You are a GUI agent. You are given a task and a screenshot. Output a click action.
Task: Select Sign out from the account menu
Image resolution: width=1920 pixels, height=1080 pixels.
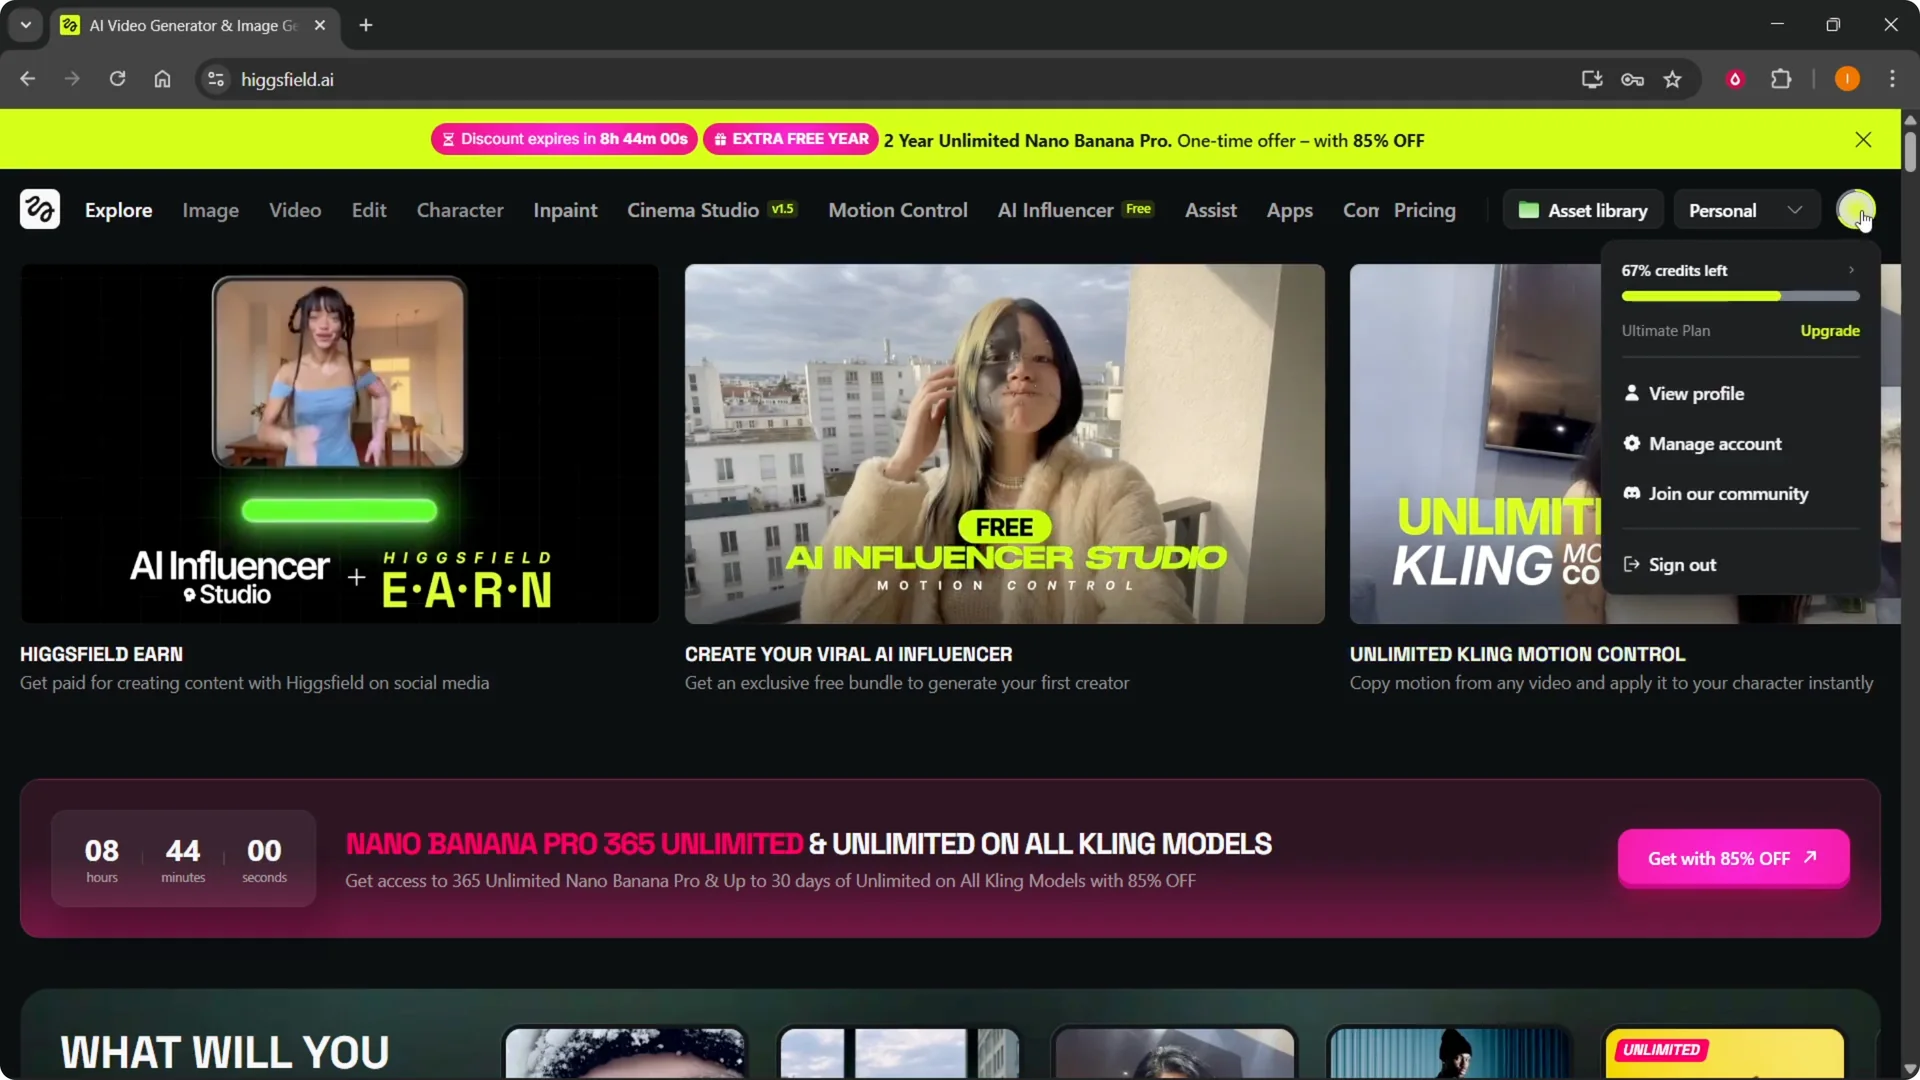pyautogui.click(x=1682, y=565)
